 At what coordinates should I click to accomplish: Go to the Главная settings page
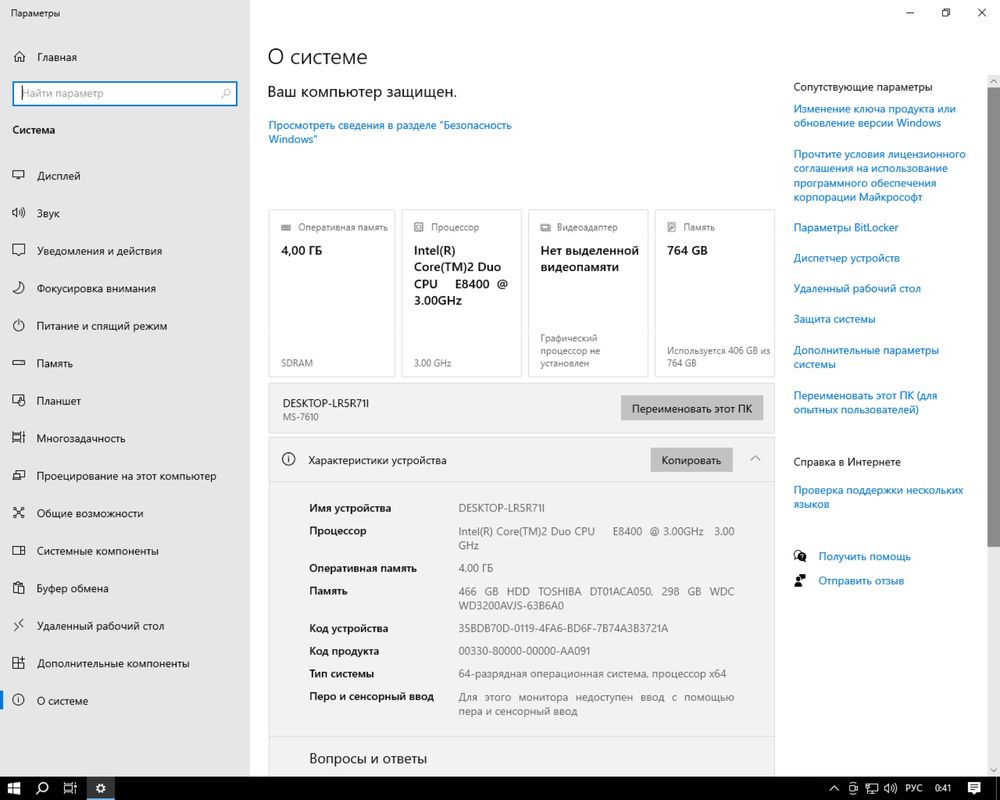[x=56, y=57]
